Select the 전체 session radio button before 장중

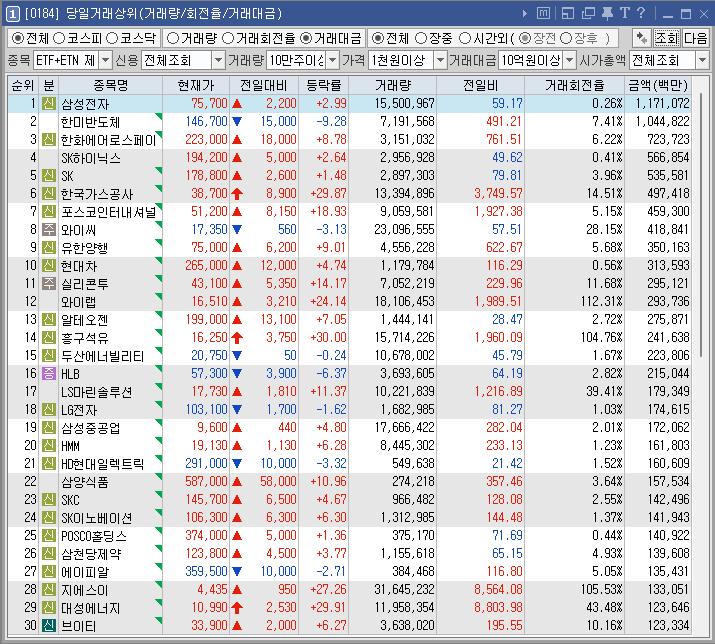(377, 38)
